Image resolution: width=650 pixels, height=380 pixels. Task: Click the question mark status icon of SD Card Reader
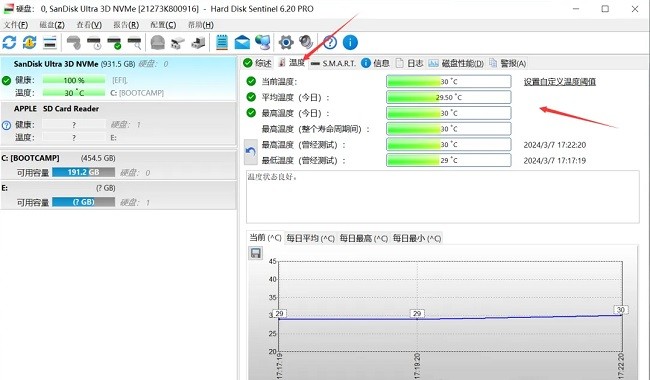point(6,125)
